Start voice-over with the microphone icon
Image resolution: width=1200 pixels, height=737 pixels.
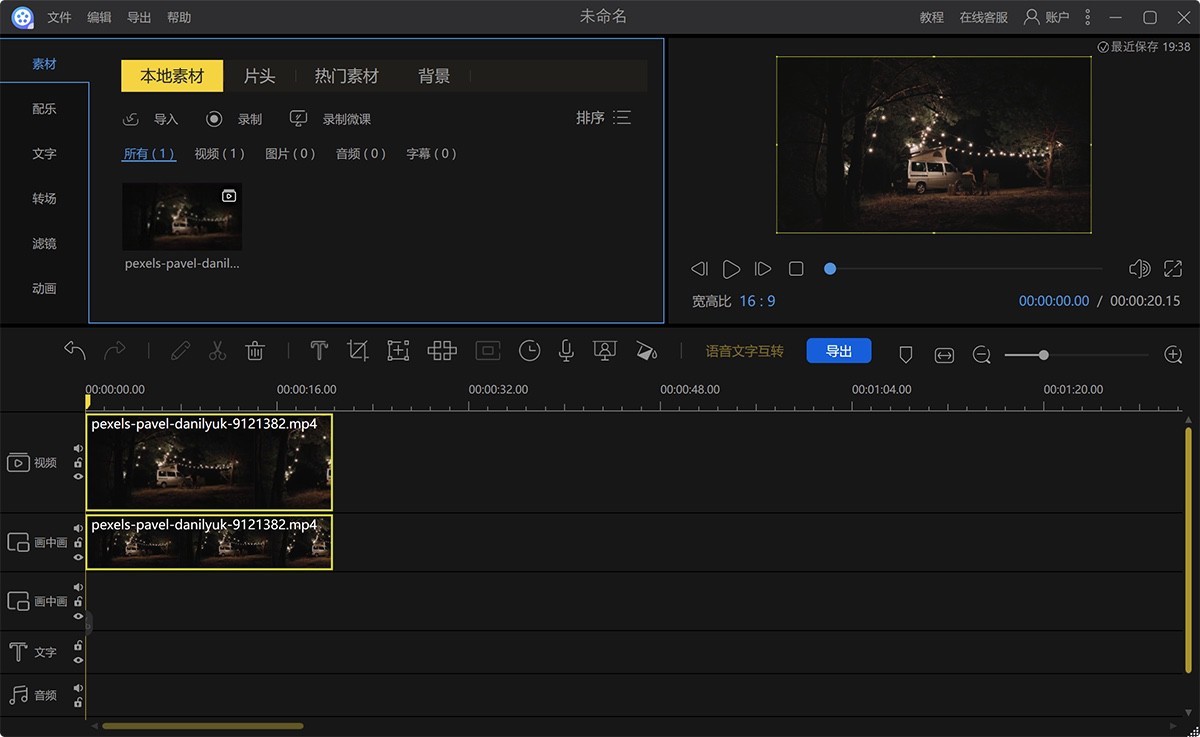point(566,351)
